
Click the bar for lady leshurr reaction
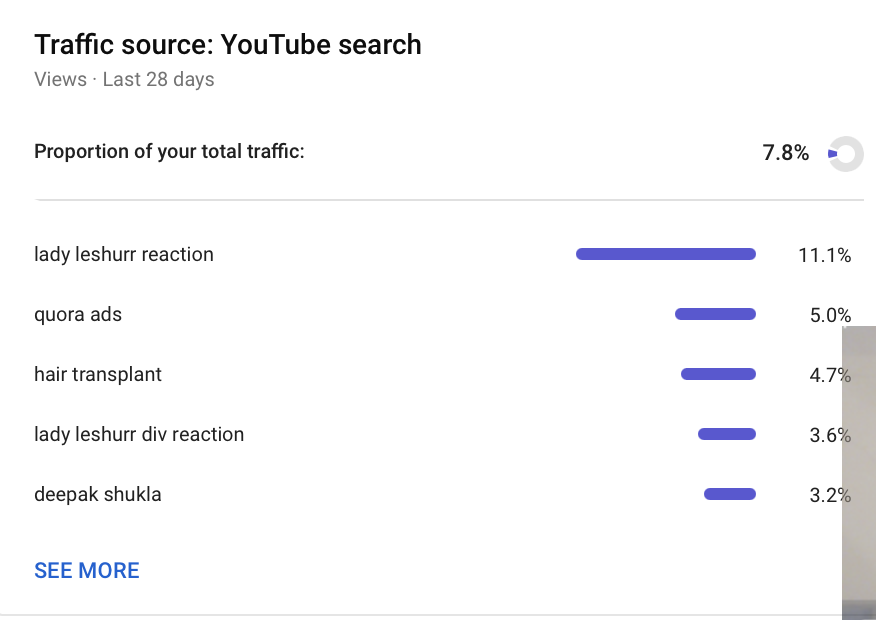[666, 254]
